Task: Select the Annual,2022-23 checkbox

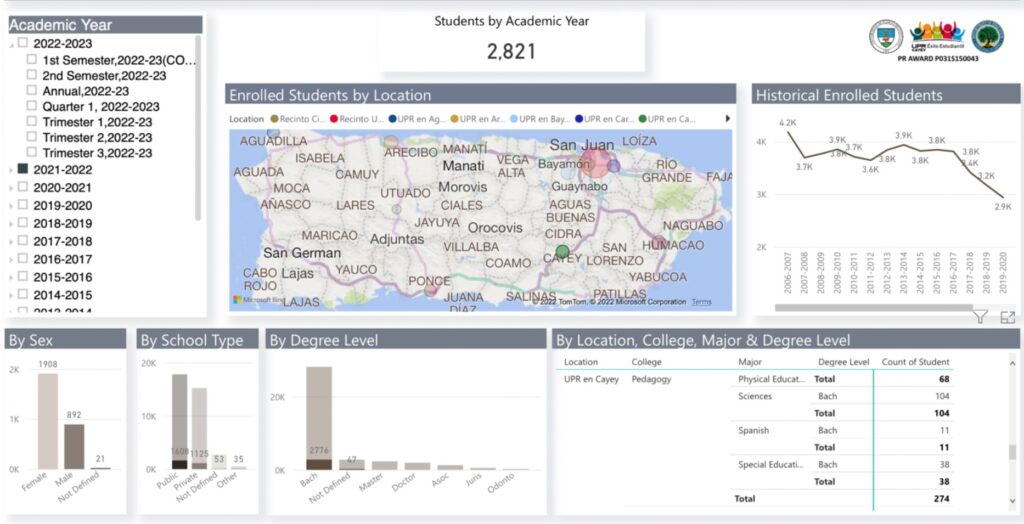Action: pos(32,91)
